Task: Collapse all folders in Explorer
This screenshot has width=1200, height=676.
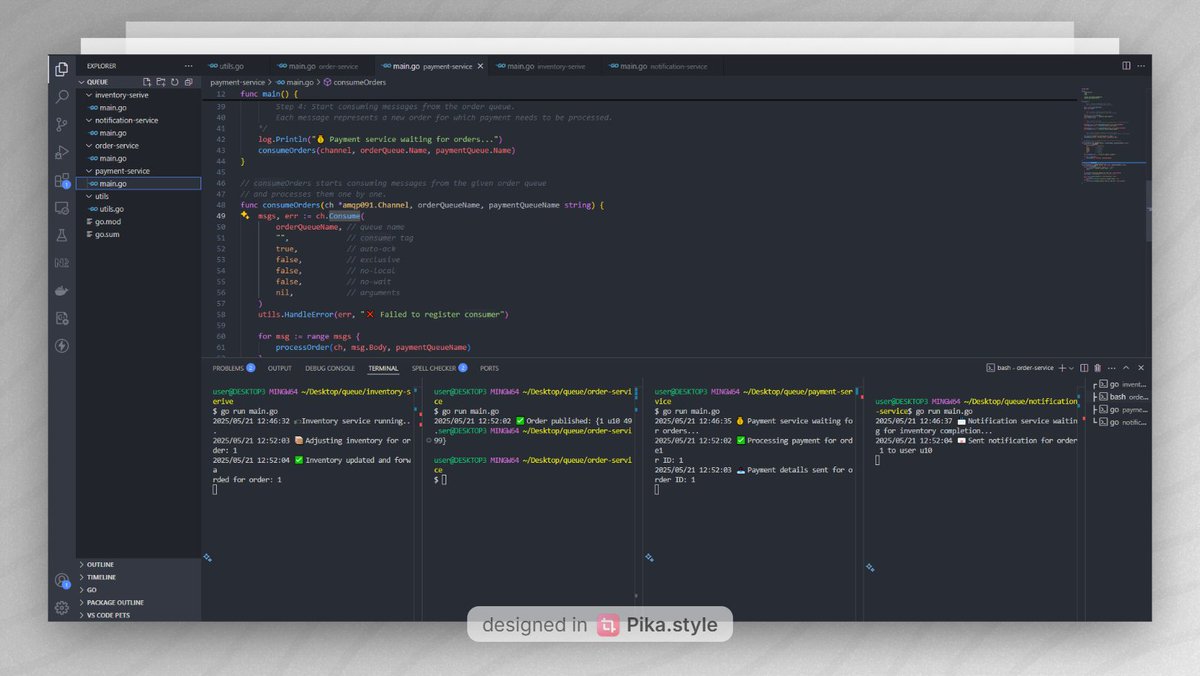Action: pos(188,82)
